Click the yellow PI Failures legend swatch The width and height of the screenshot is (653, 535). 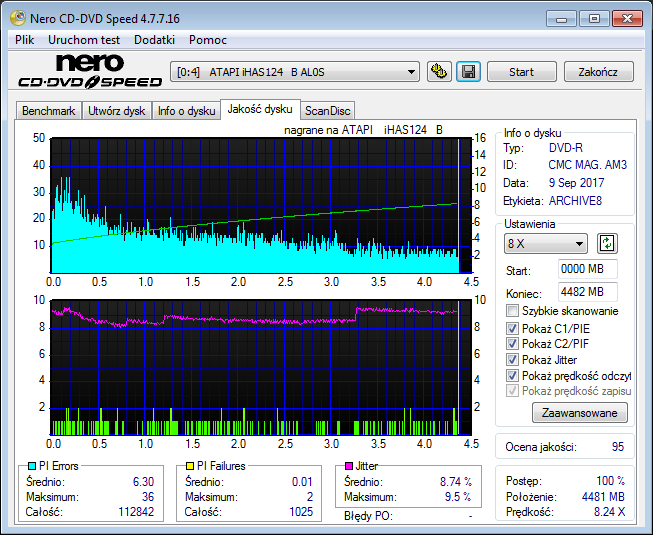click(190, 466)
